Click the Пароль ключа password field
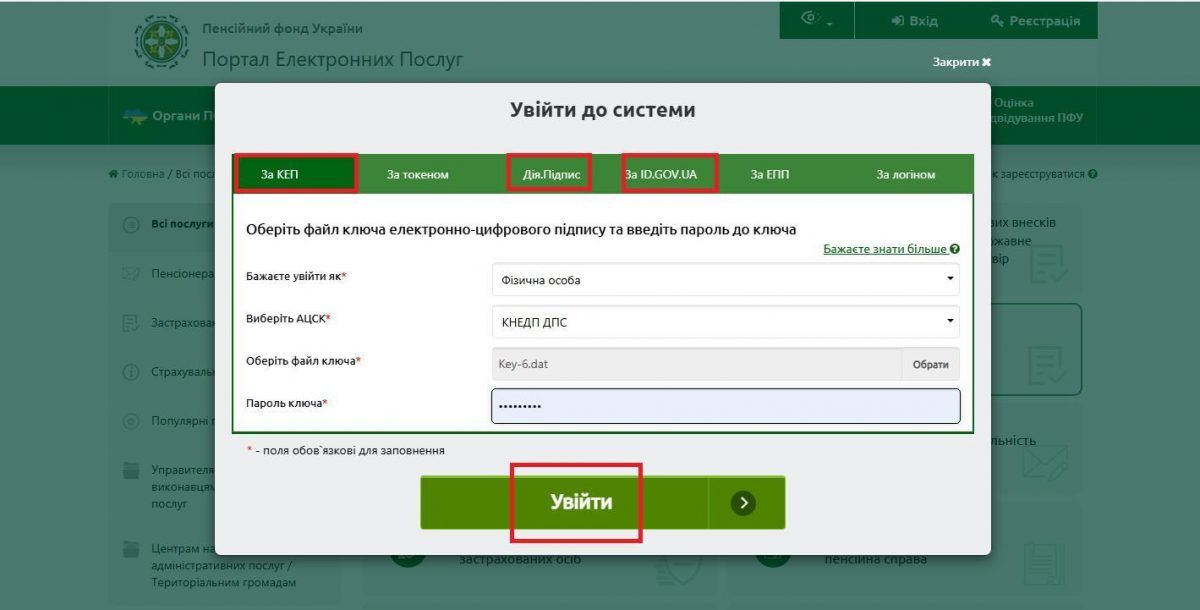Viewport: 1200px width, 610px height. coord(724,405)
